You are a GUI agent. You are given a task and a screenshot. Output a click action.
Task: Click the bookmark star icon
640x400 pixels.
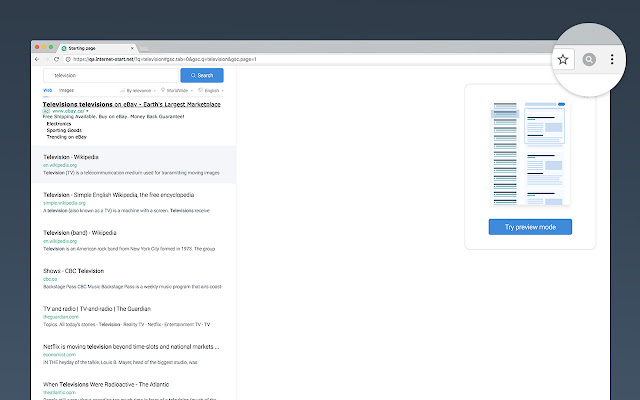(x=563, y=60)
